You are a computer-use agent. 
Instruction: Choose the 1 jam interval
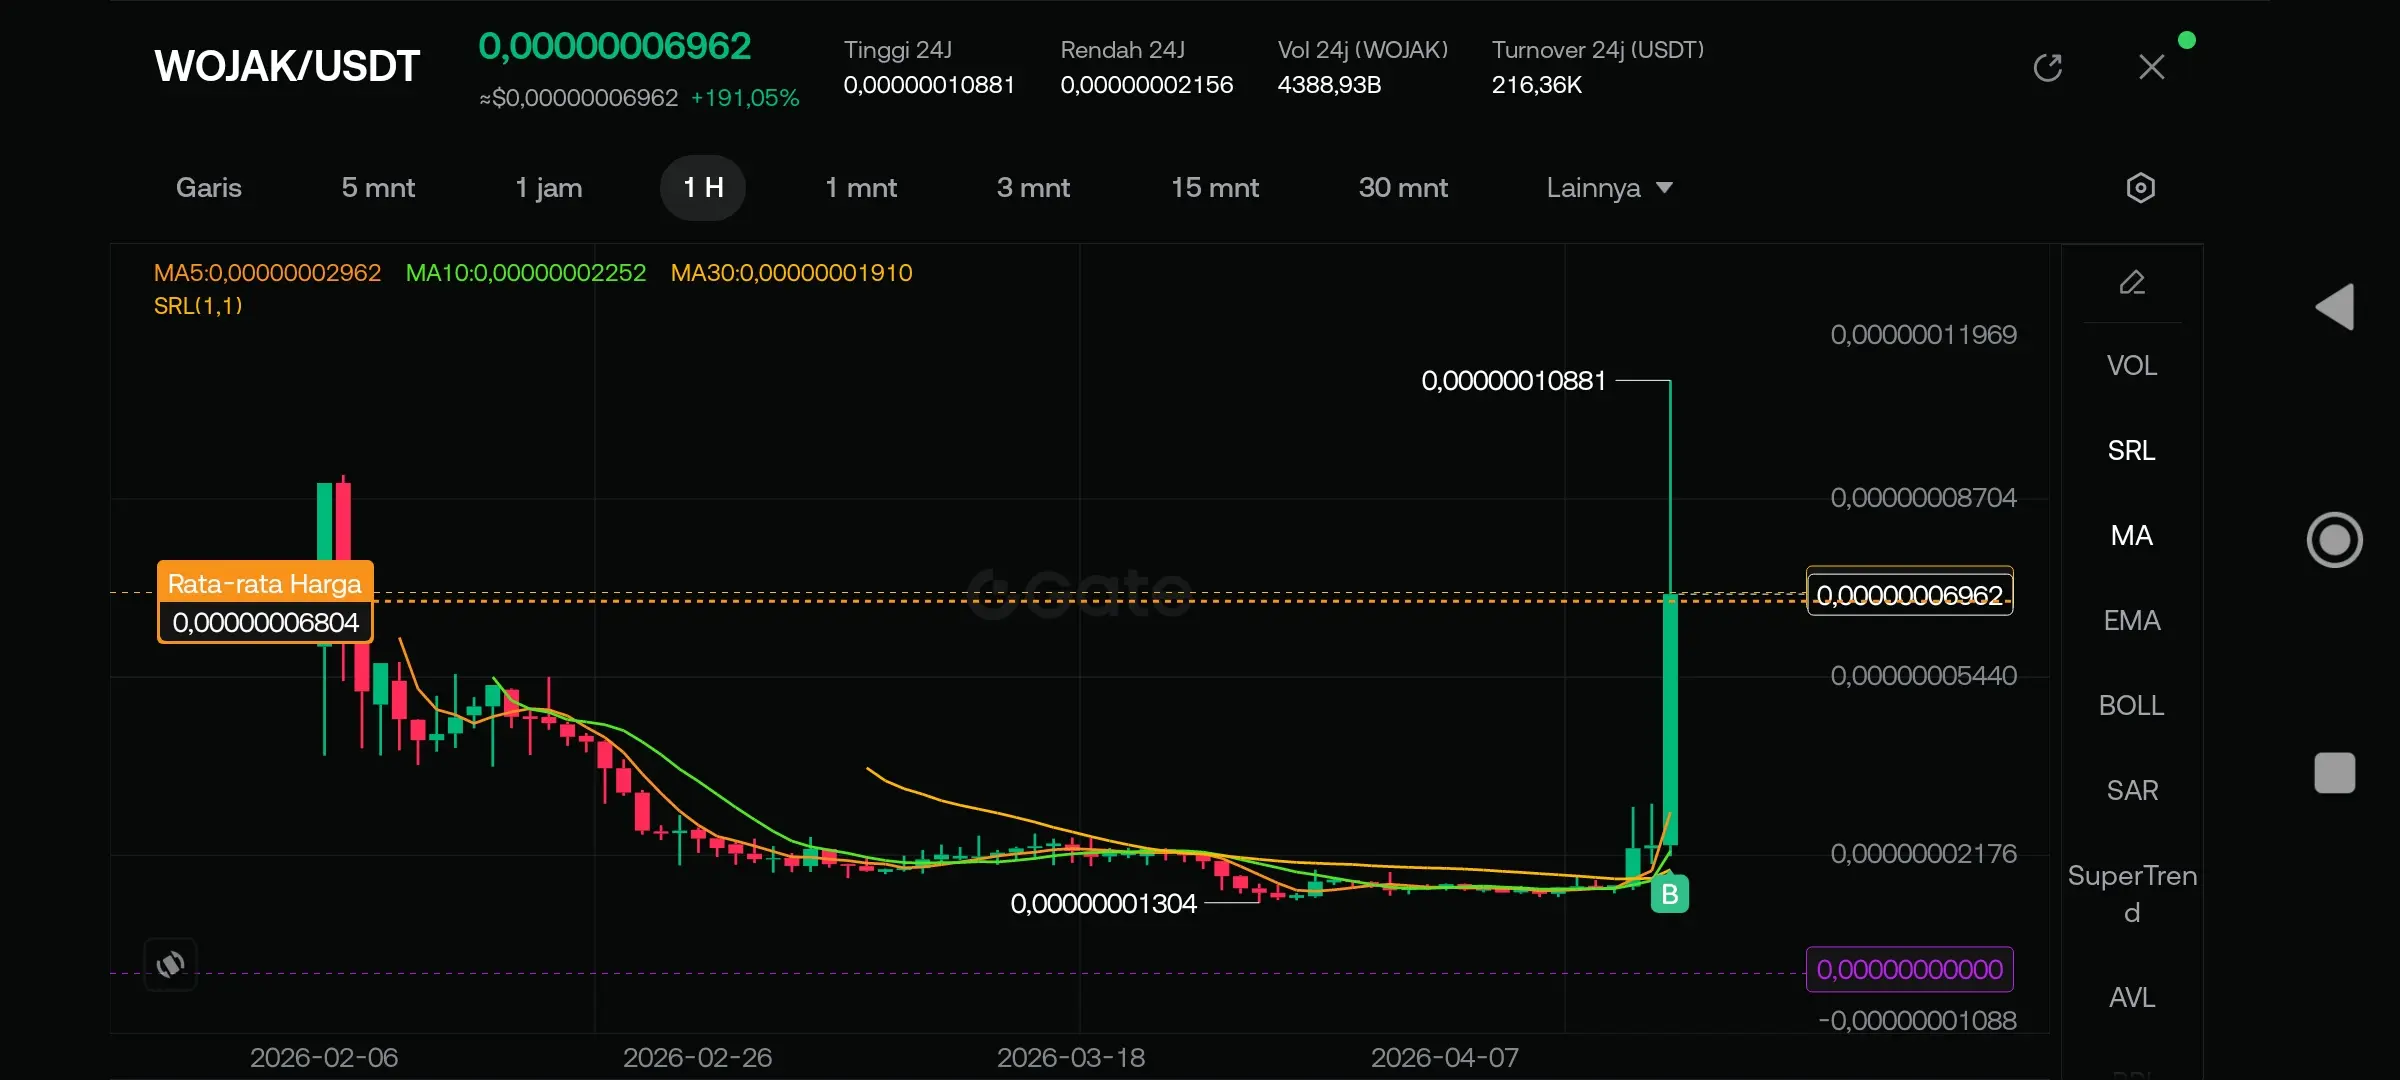[548, 188]
